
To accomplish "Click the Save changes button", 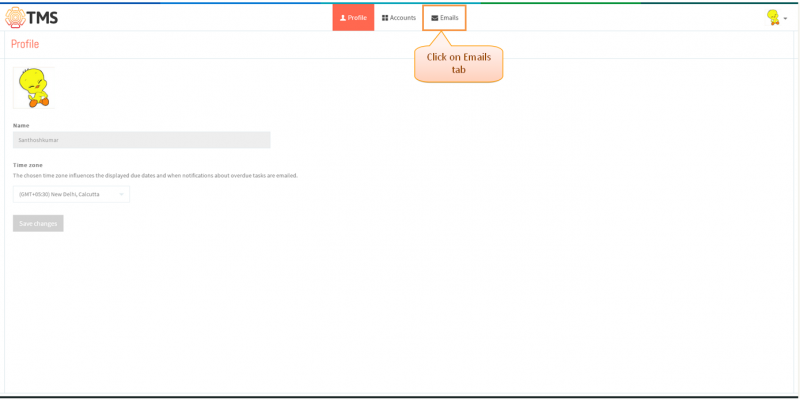I will [38, 223].
